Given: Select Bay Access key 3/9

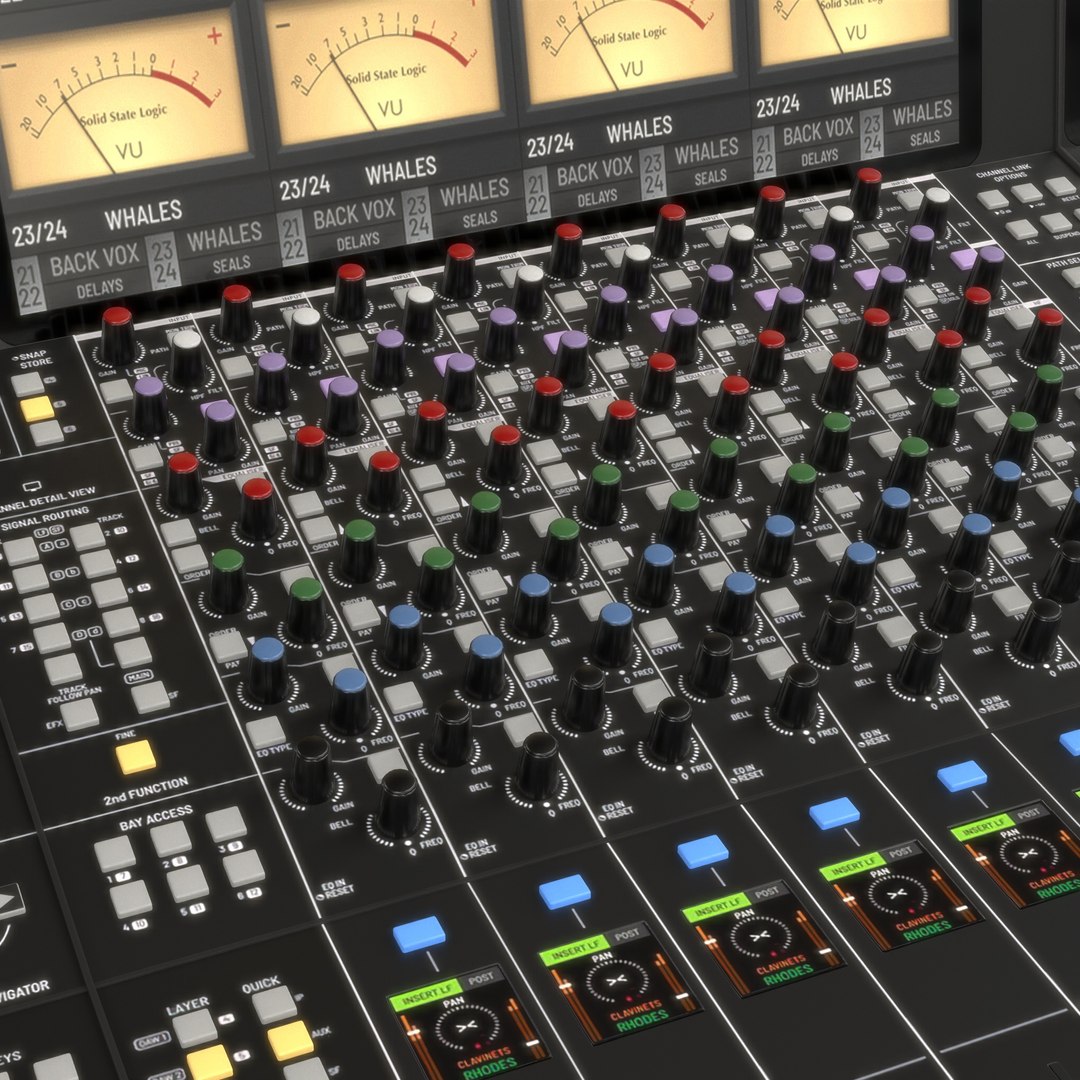Looking at the screenshot, I should point(226,824).
